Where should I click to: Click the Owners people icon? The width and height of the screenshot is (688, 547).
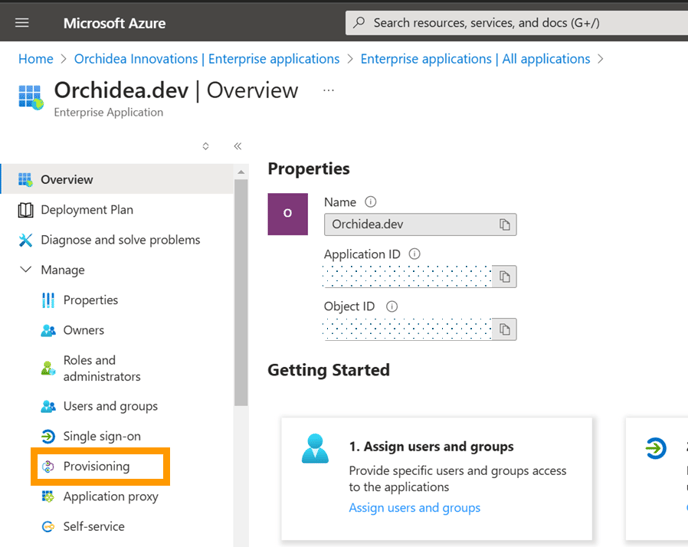click(48, 330)
